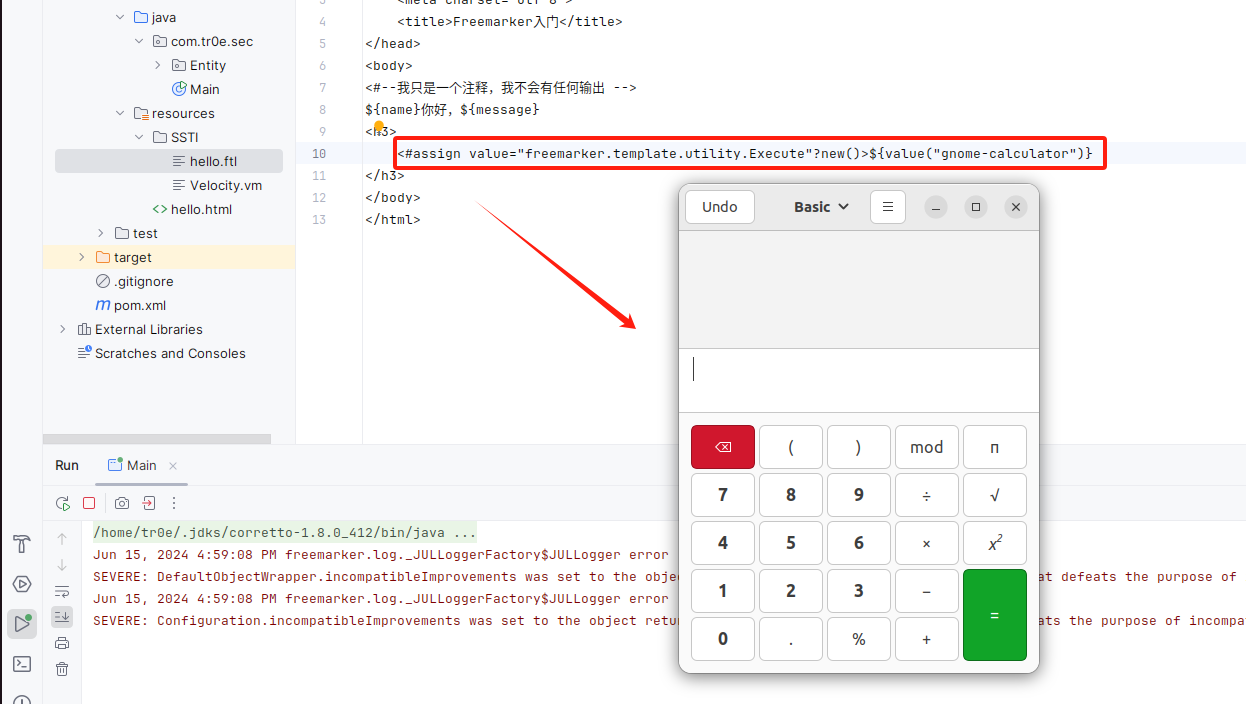Clear console with the trash icon
This screenshot has width=1246, height=704.
click(x=62, y=669)
